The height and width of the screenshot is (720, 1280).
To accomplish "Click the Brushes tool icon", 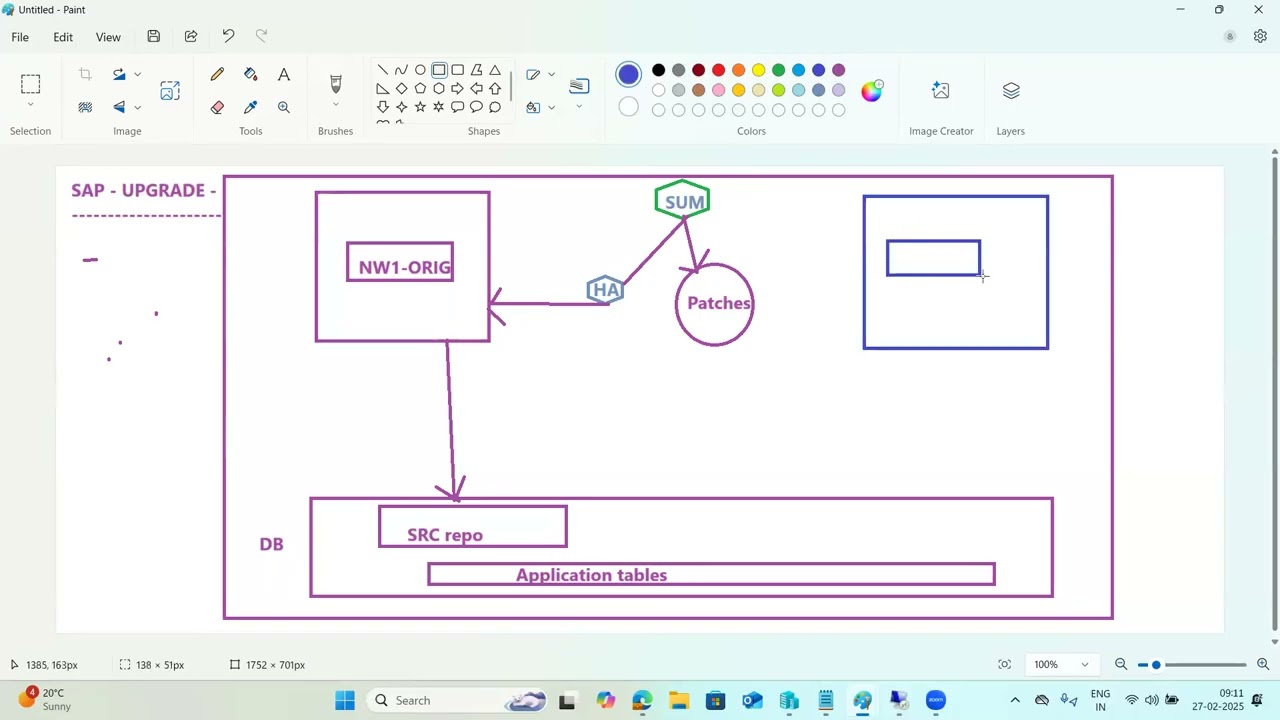I will pos(335,83).
